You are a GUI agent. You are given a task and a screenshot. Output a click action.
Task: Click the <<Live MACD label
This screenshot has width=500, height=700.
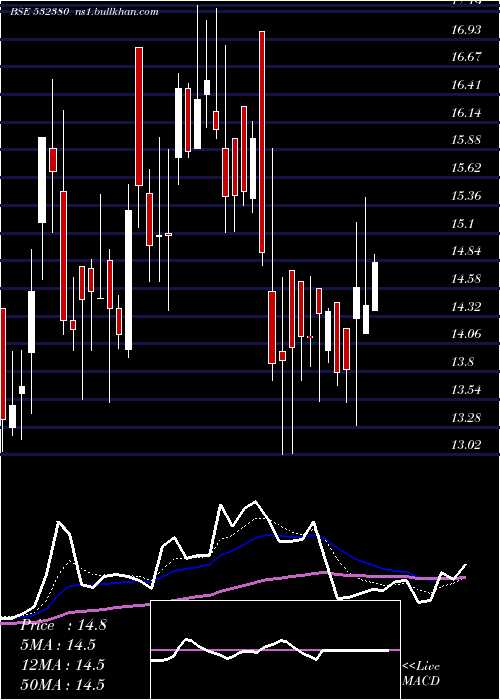[421, 673]
